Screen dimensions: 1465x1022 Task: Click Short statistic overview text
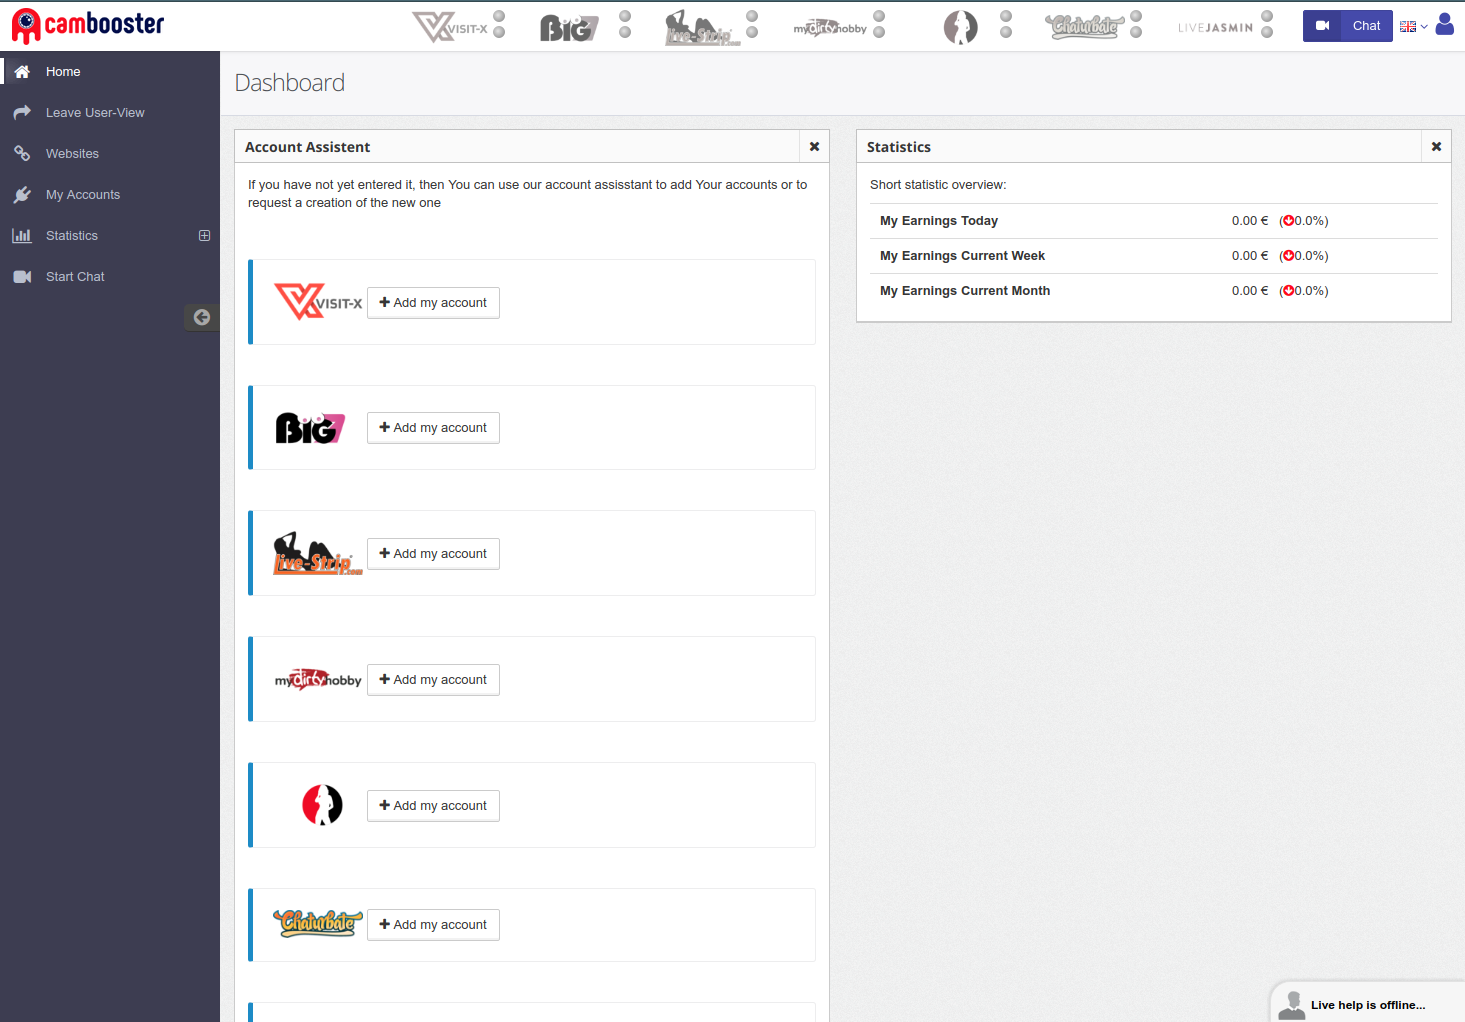(938, 185)
